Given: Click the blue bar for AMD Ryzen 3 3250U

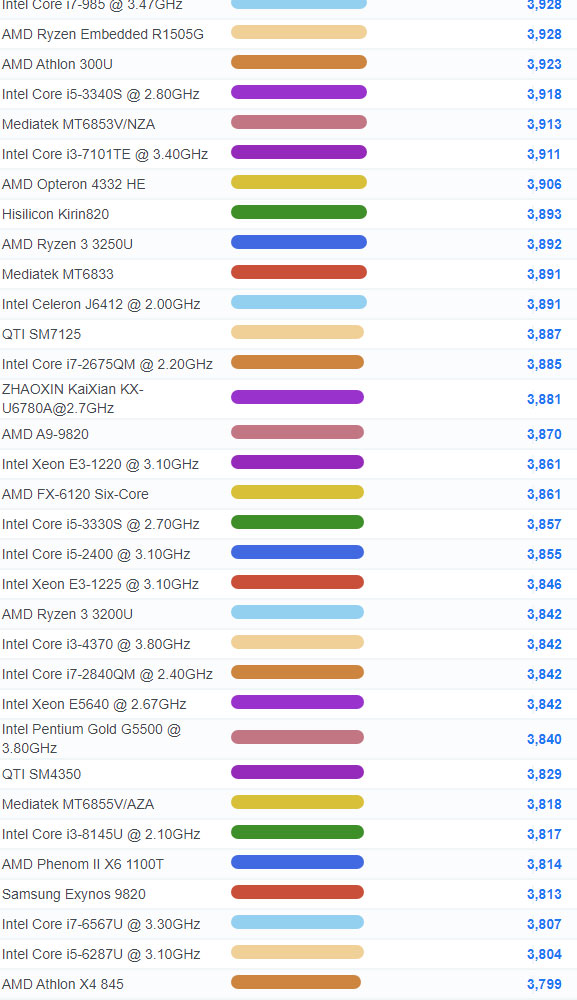Looking at the screenshot, I should click(x=298, y=242).
